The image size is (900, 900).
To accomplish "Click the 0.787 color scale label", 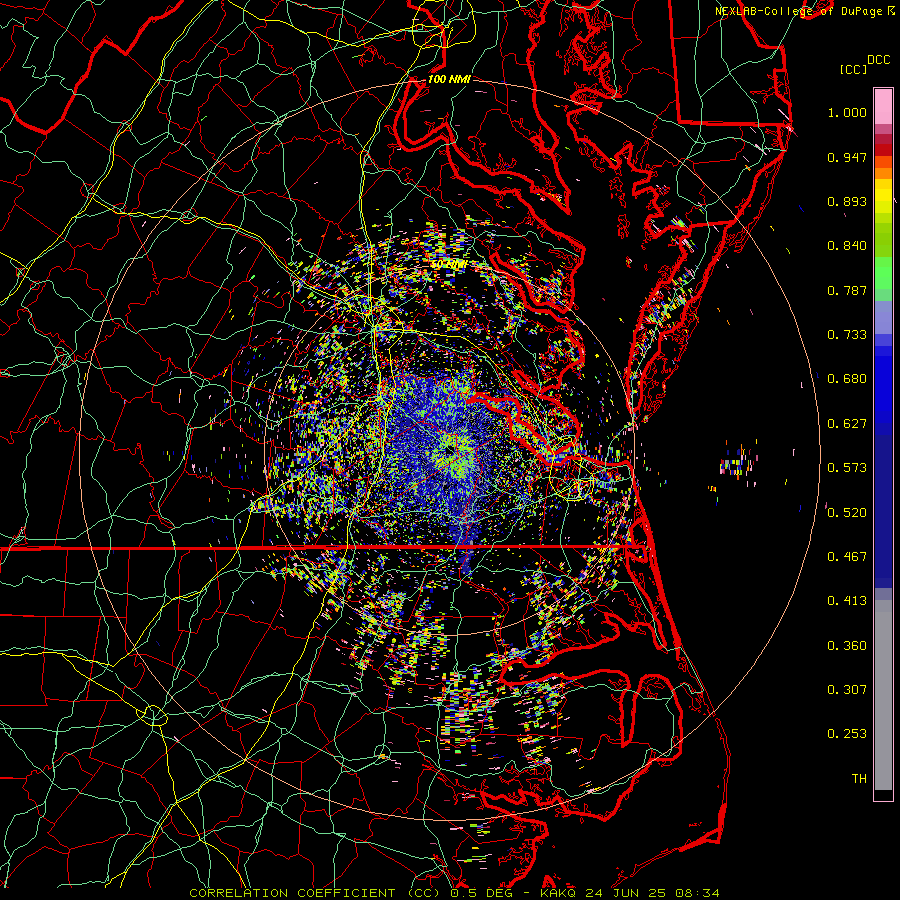I will click(x=847, y=290).
